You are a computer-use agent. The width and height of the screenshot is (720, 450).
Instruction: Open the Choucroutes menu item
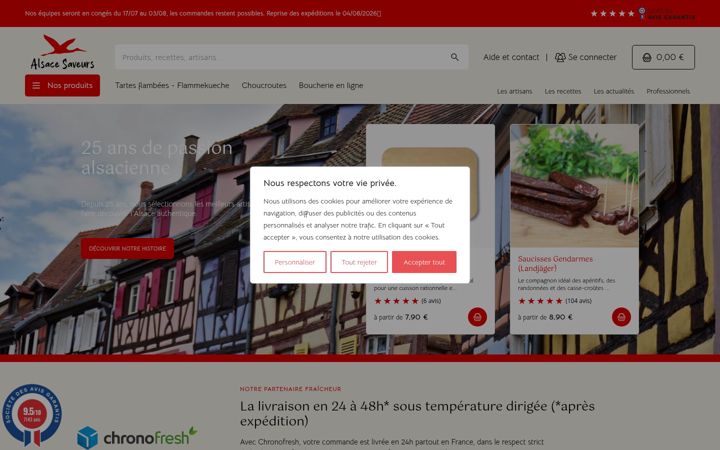pyautogui.click(x=264, y=85)
